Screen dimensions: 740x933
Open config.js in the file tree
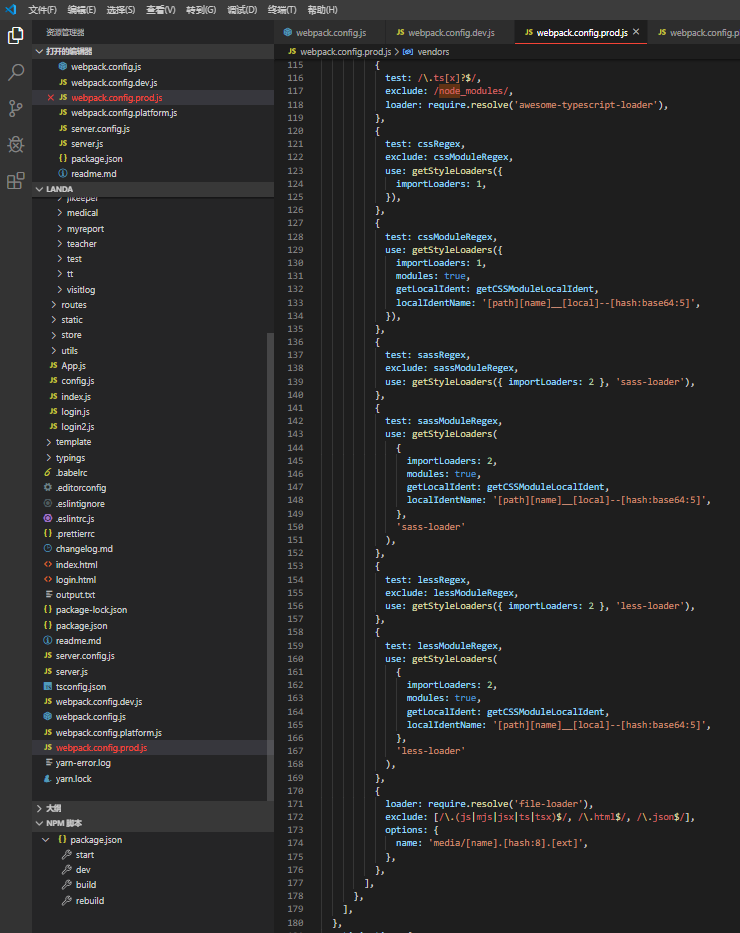click(77, 380)
